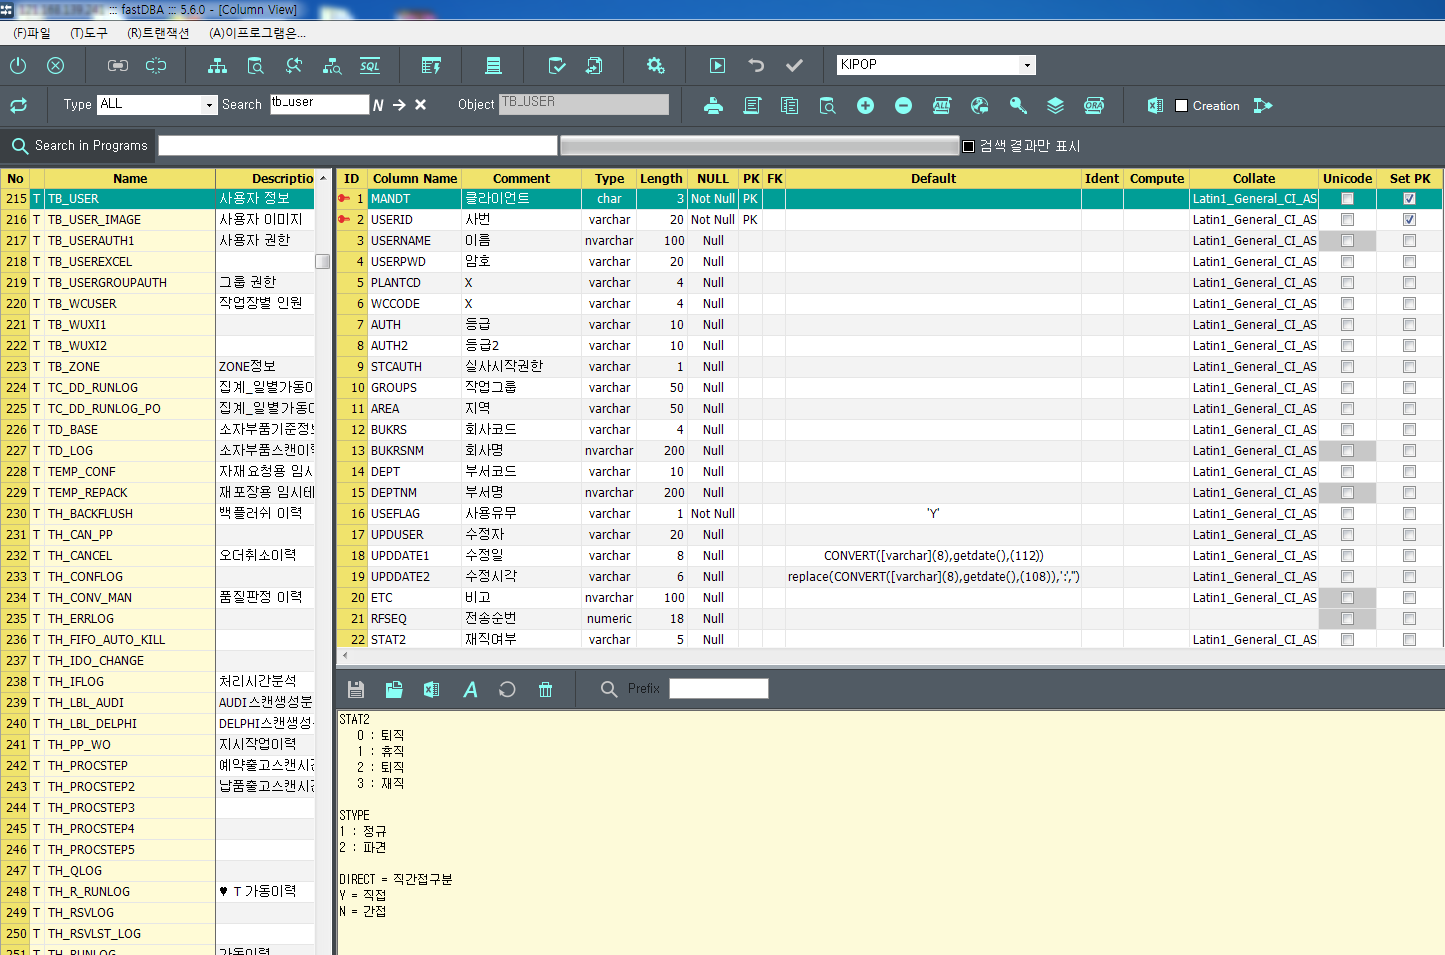This screenshot has height=955, width=1445.
Task: Click the Collate column header
Action: point(1254,179)
